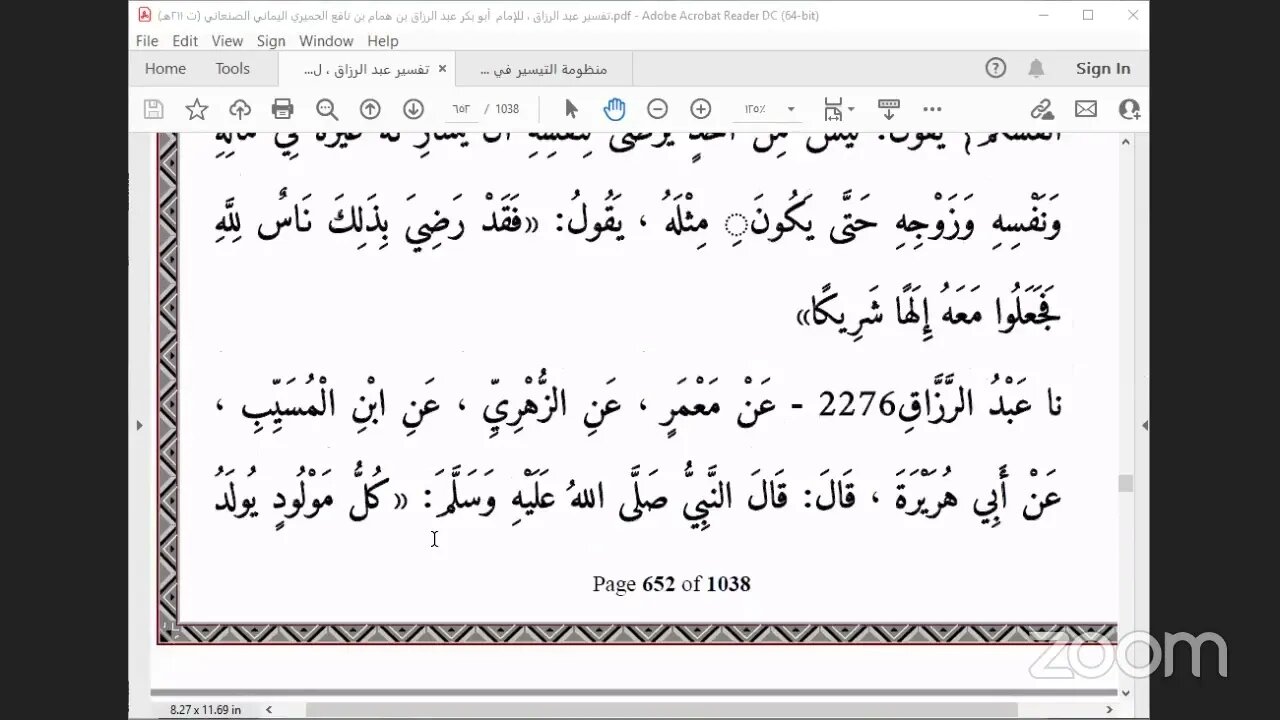Click the Save file icon
Image resolution: width=1280 pixels, height=720 pixels.
[x=153, y=109]
